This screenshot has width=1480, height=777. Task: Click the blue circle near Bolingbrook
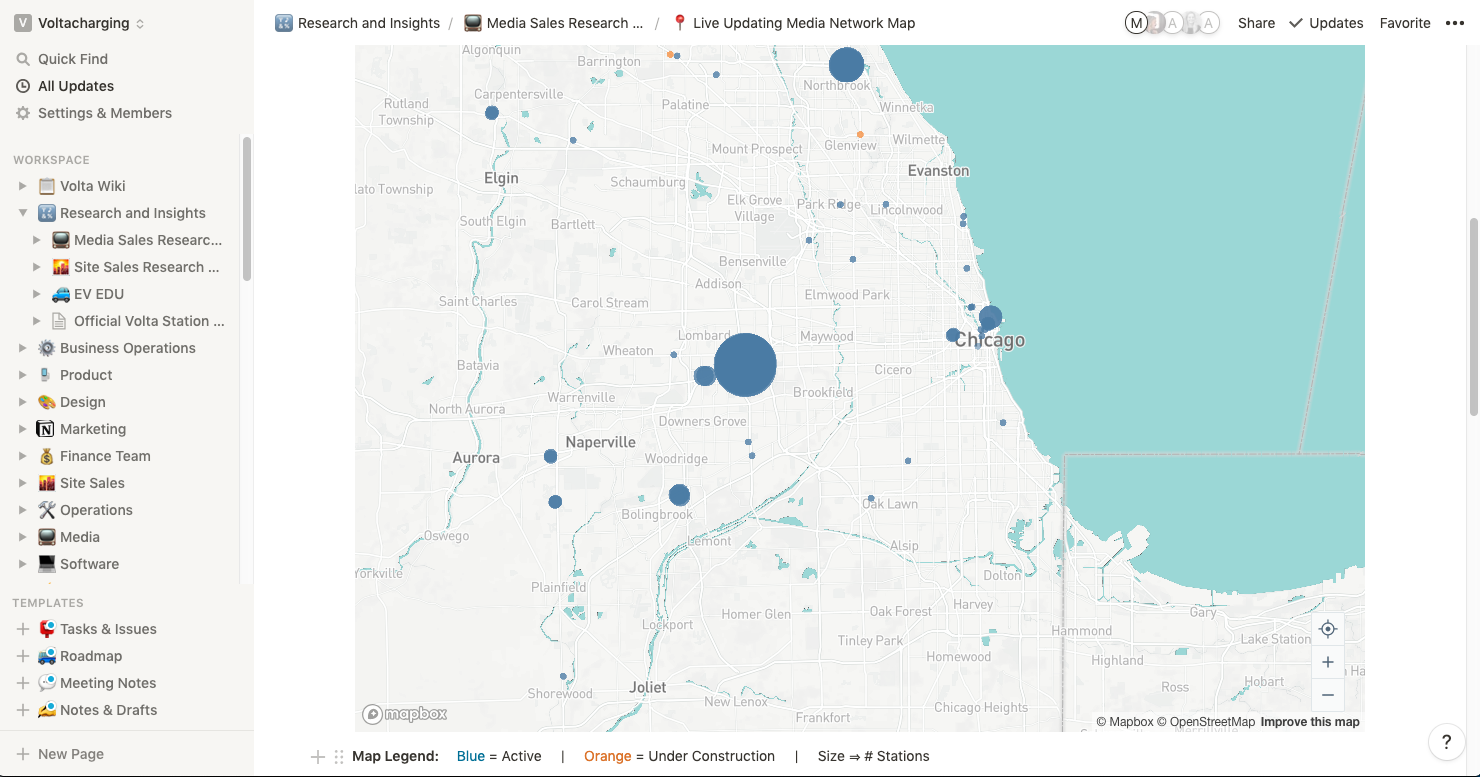[x=679, y=495]
